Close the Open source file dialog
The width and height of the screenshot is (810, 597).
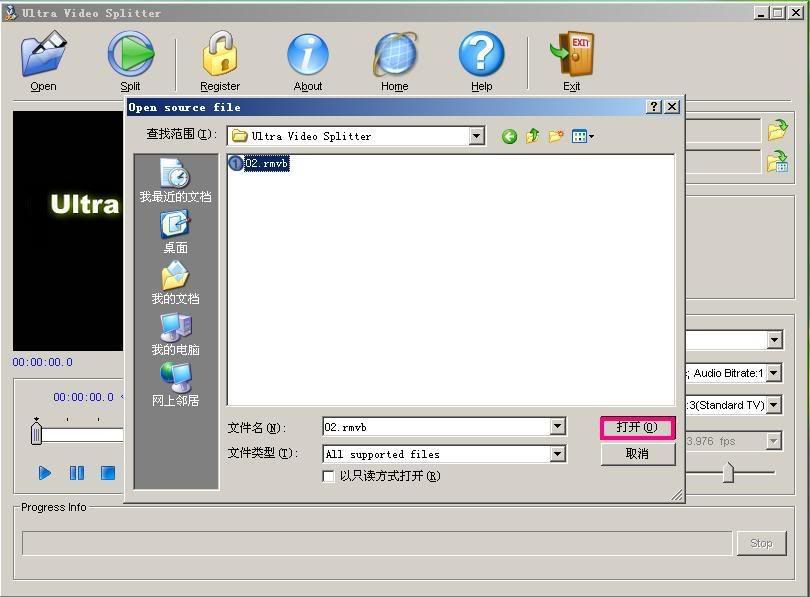click(x=672, y=107)
